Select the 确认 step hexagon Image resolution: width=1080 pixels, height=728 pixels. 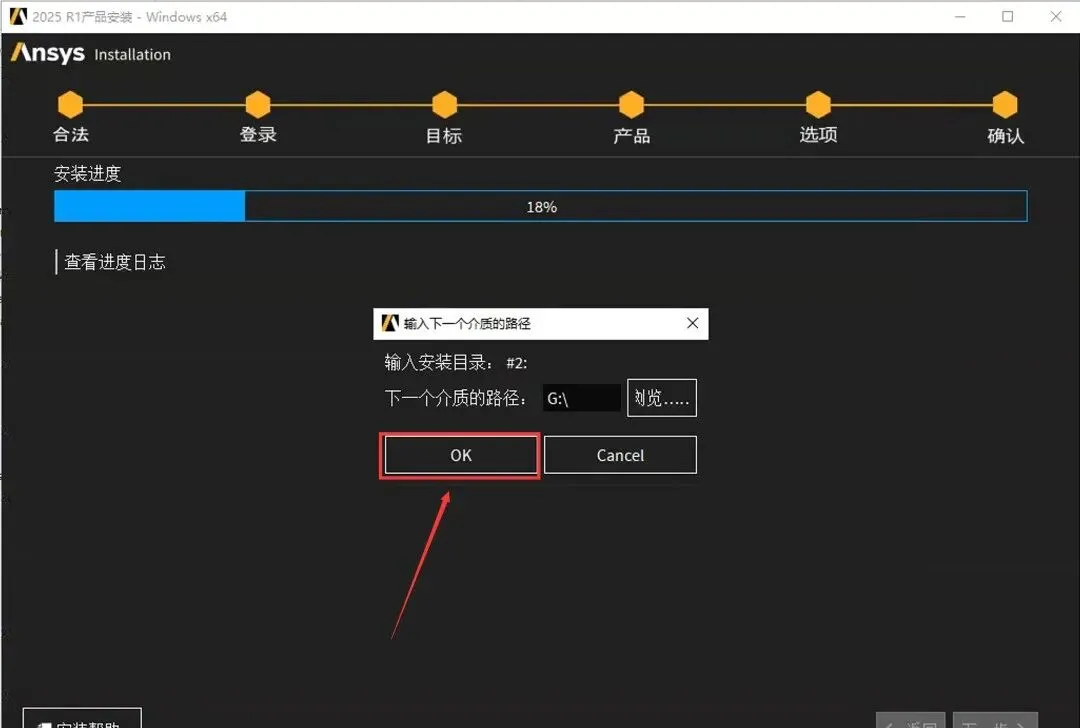click(x=1005, y=105)
